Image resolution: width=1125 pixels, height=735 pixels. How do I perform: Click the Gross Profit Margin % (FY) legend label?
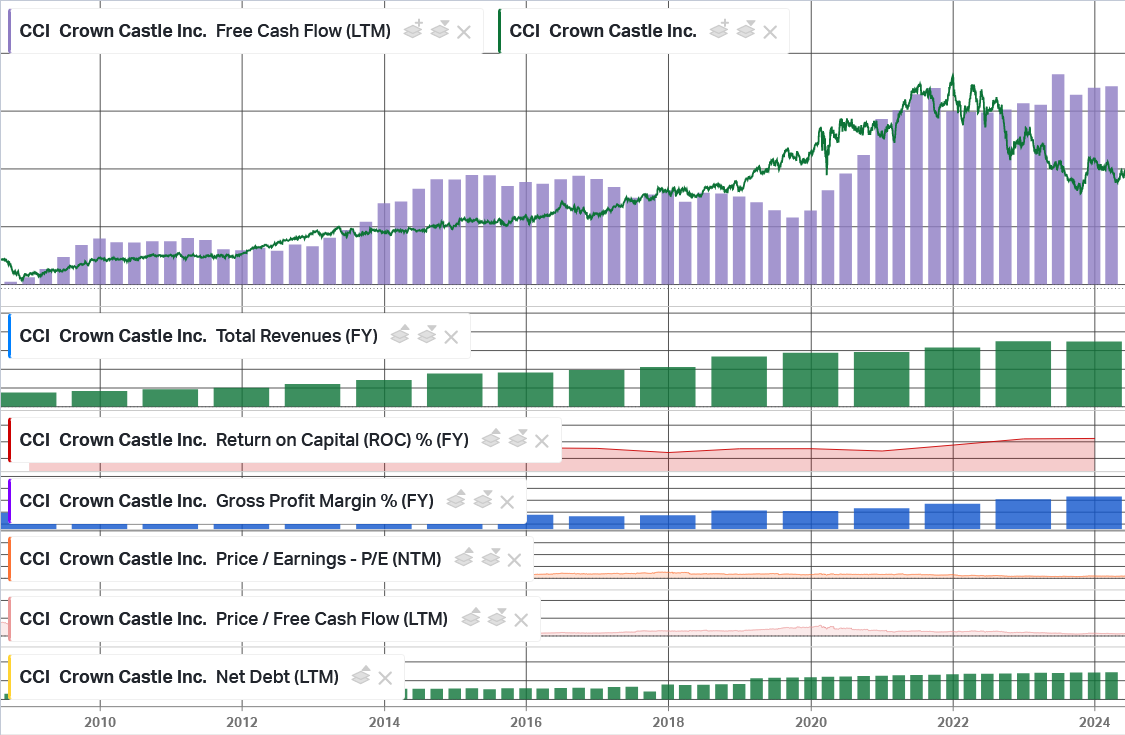227,501
